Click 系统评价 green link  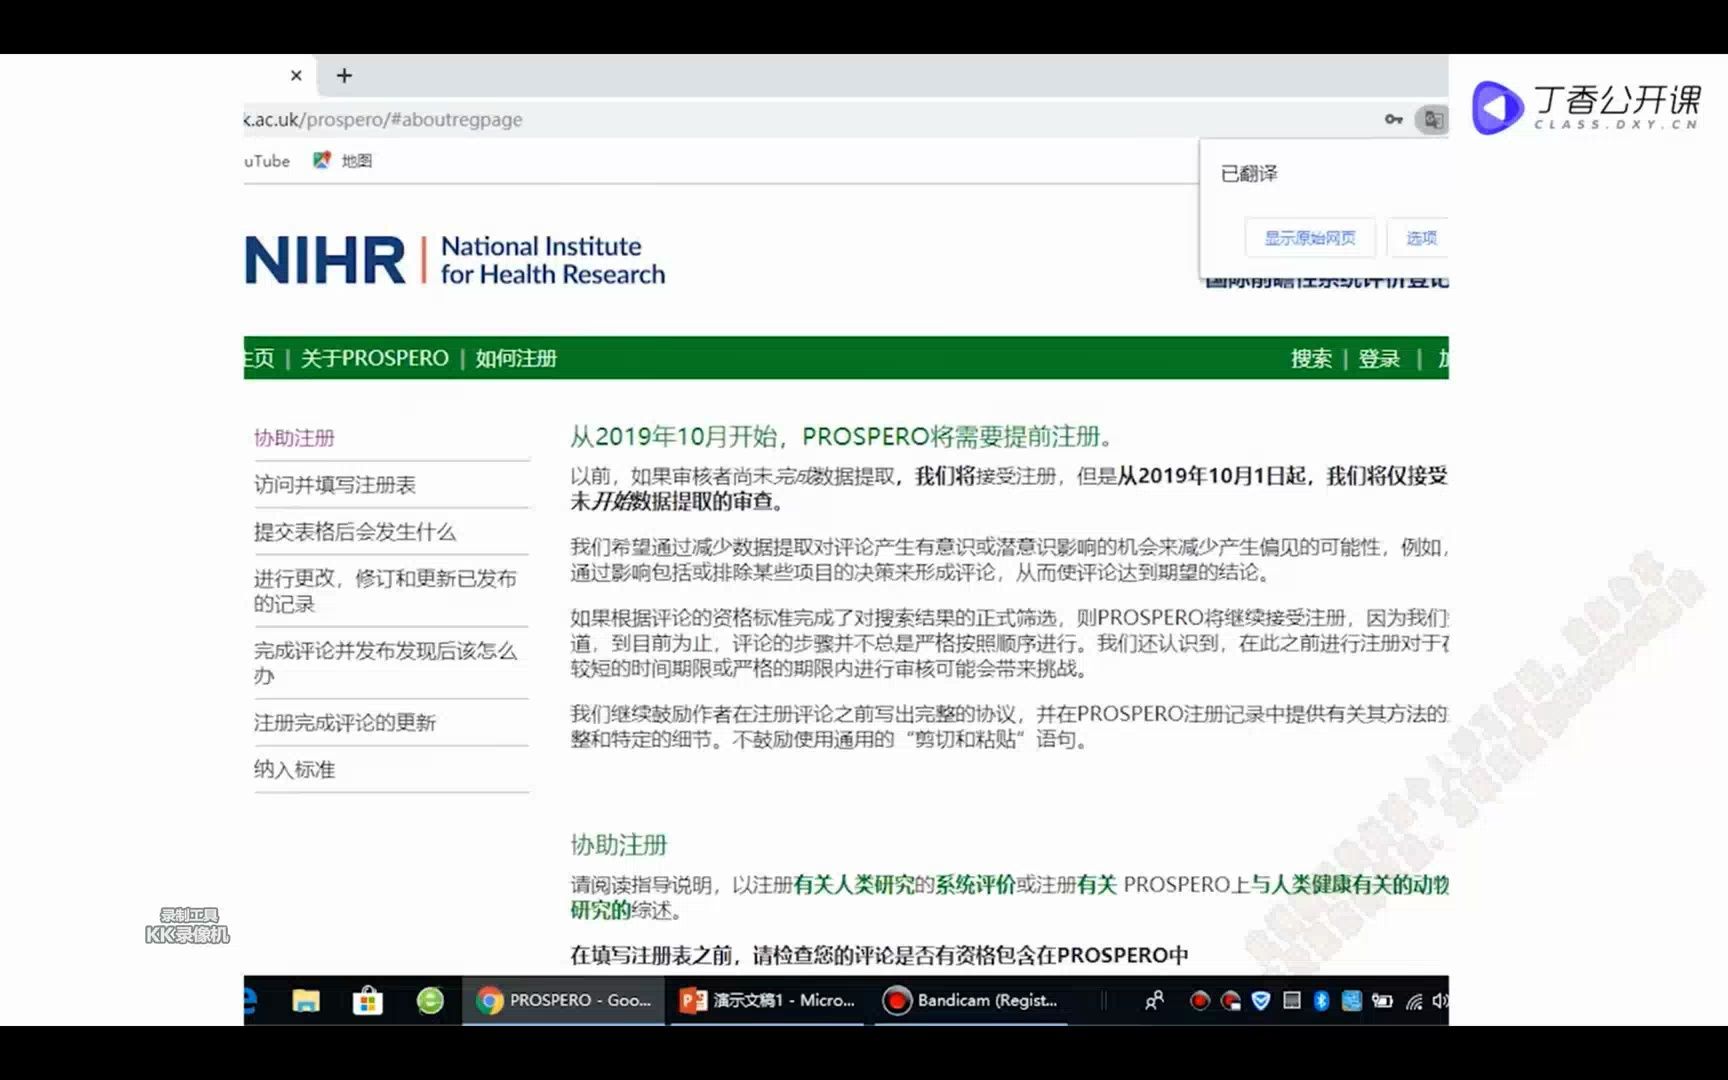pos(975,885)
